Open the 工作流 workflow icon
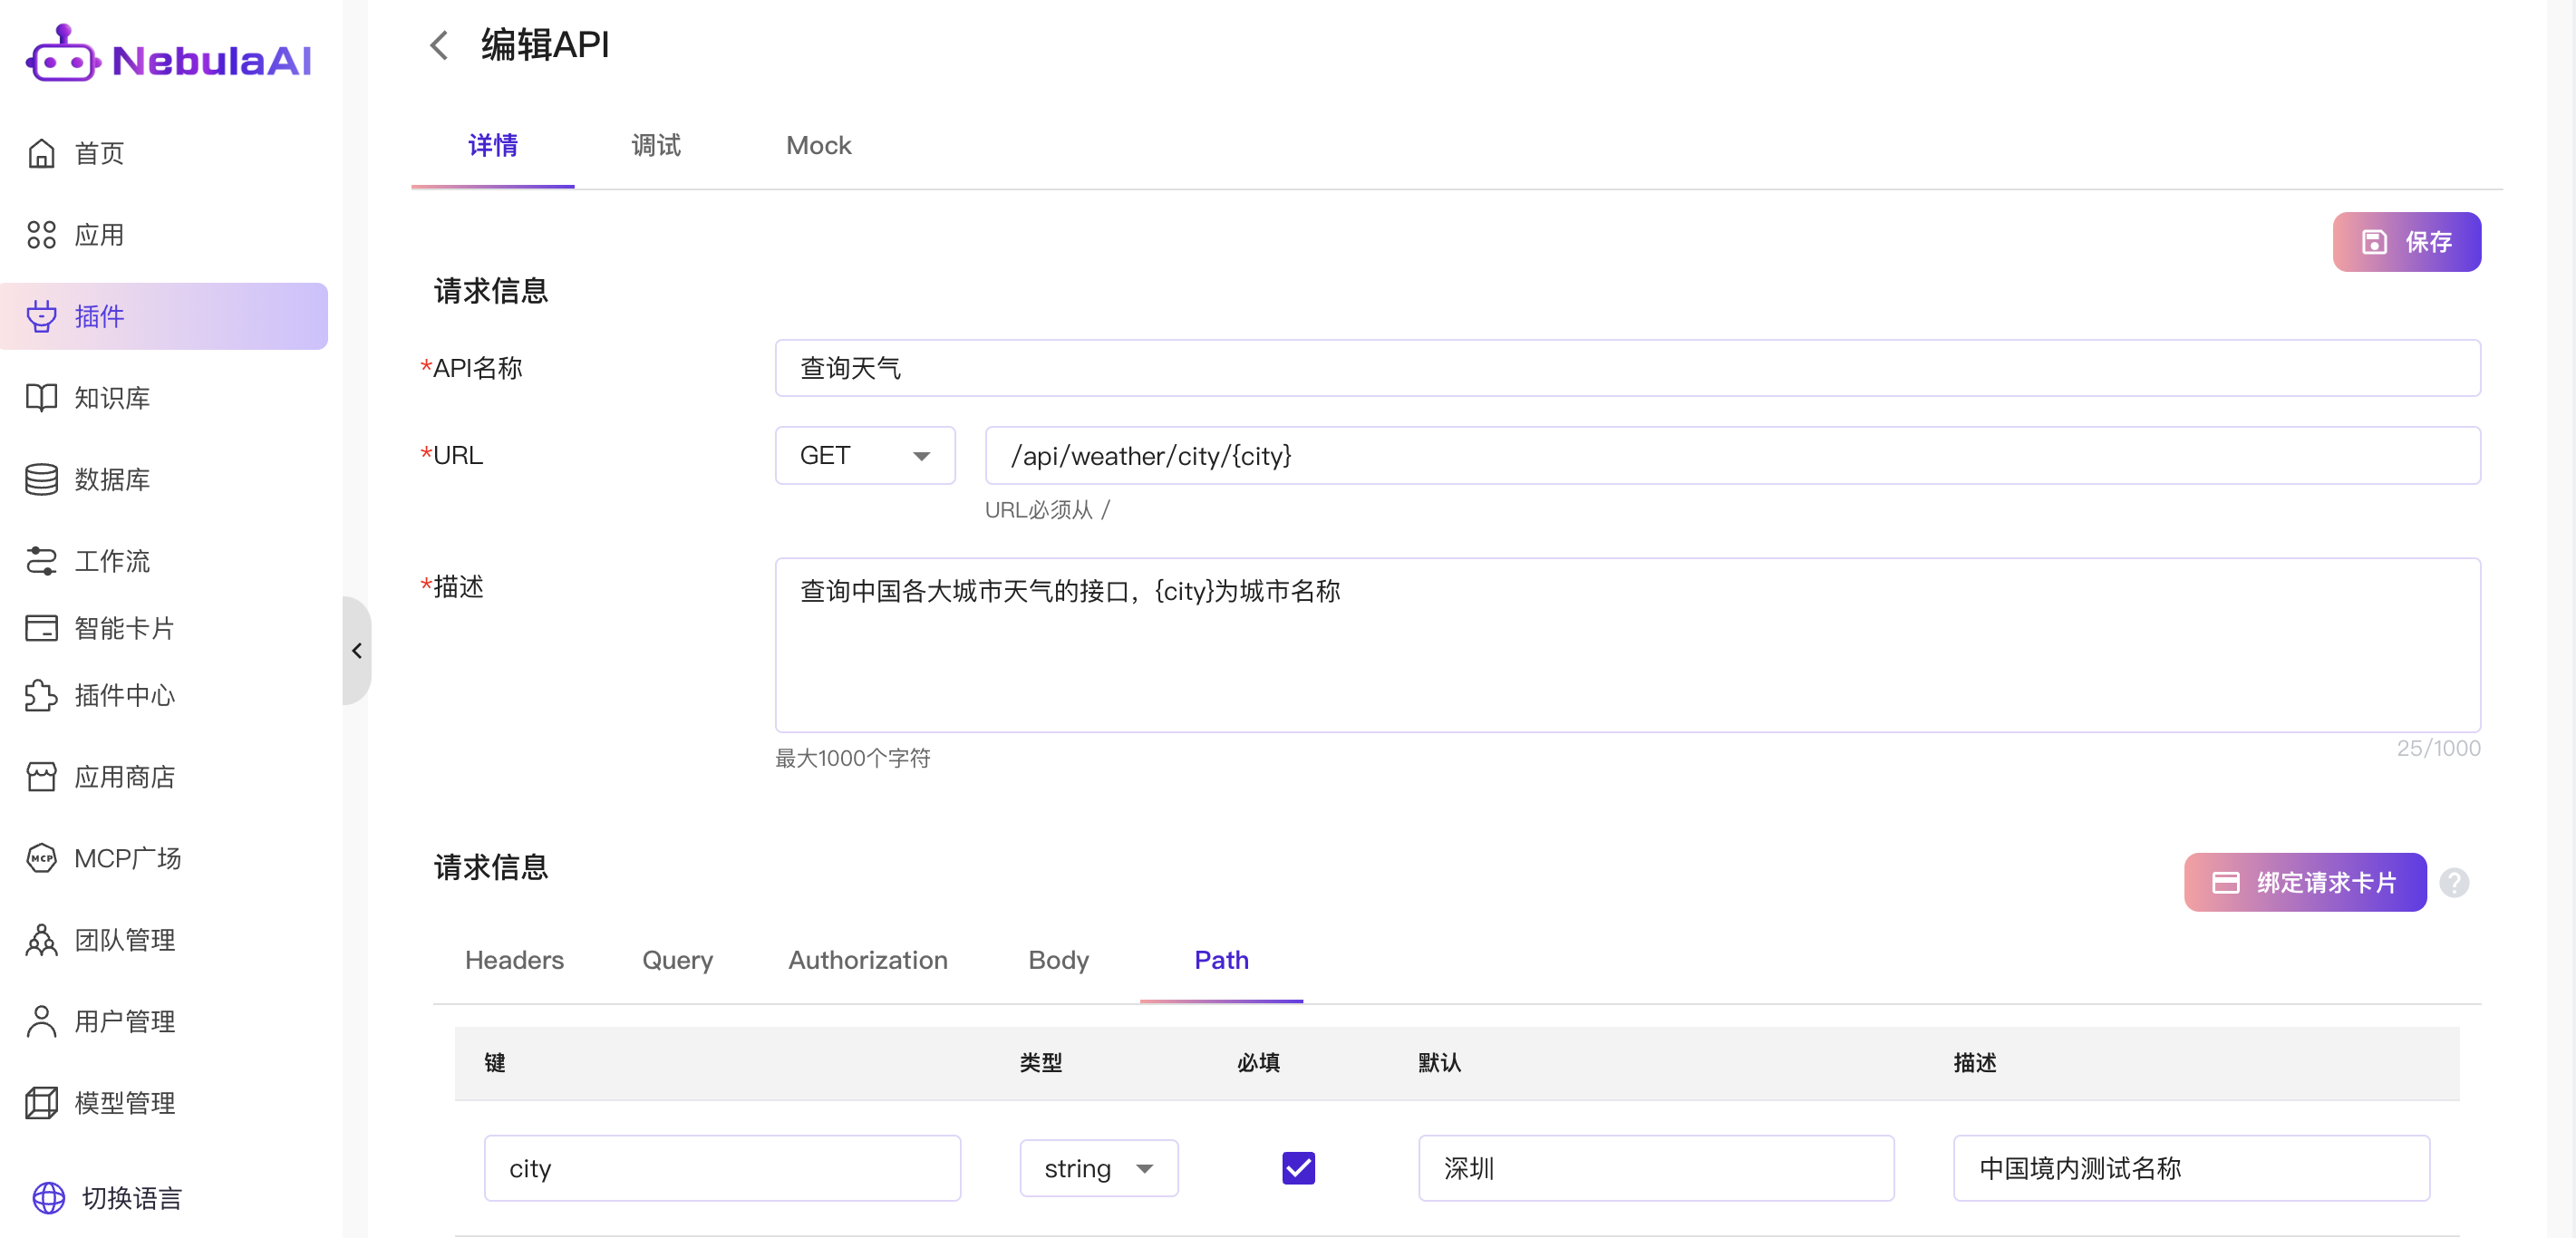Image resolution: width=2576 pixels, height=1238 pixels. tap(41, 561)
